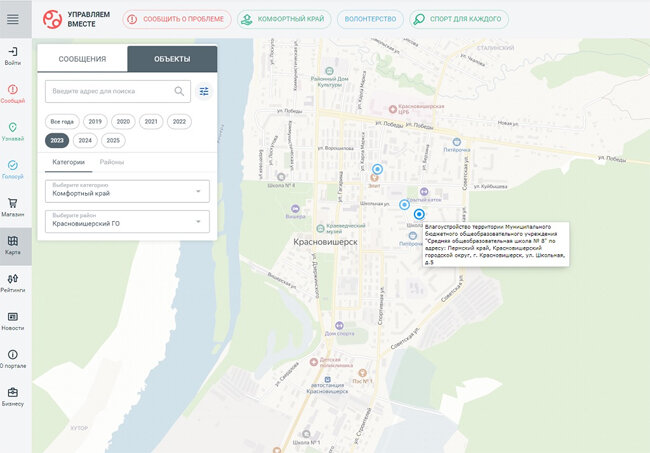Screen dimensions: 650x453
Task: Select the 2020 year chip
Action: click(x=123, y=121)
